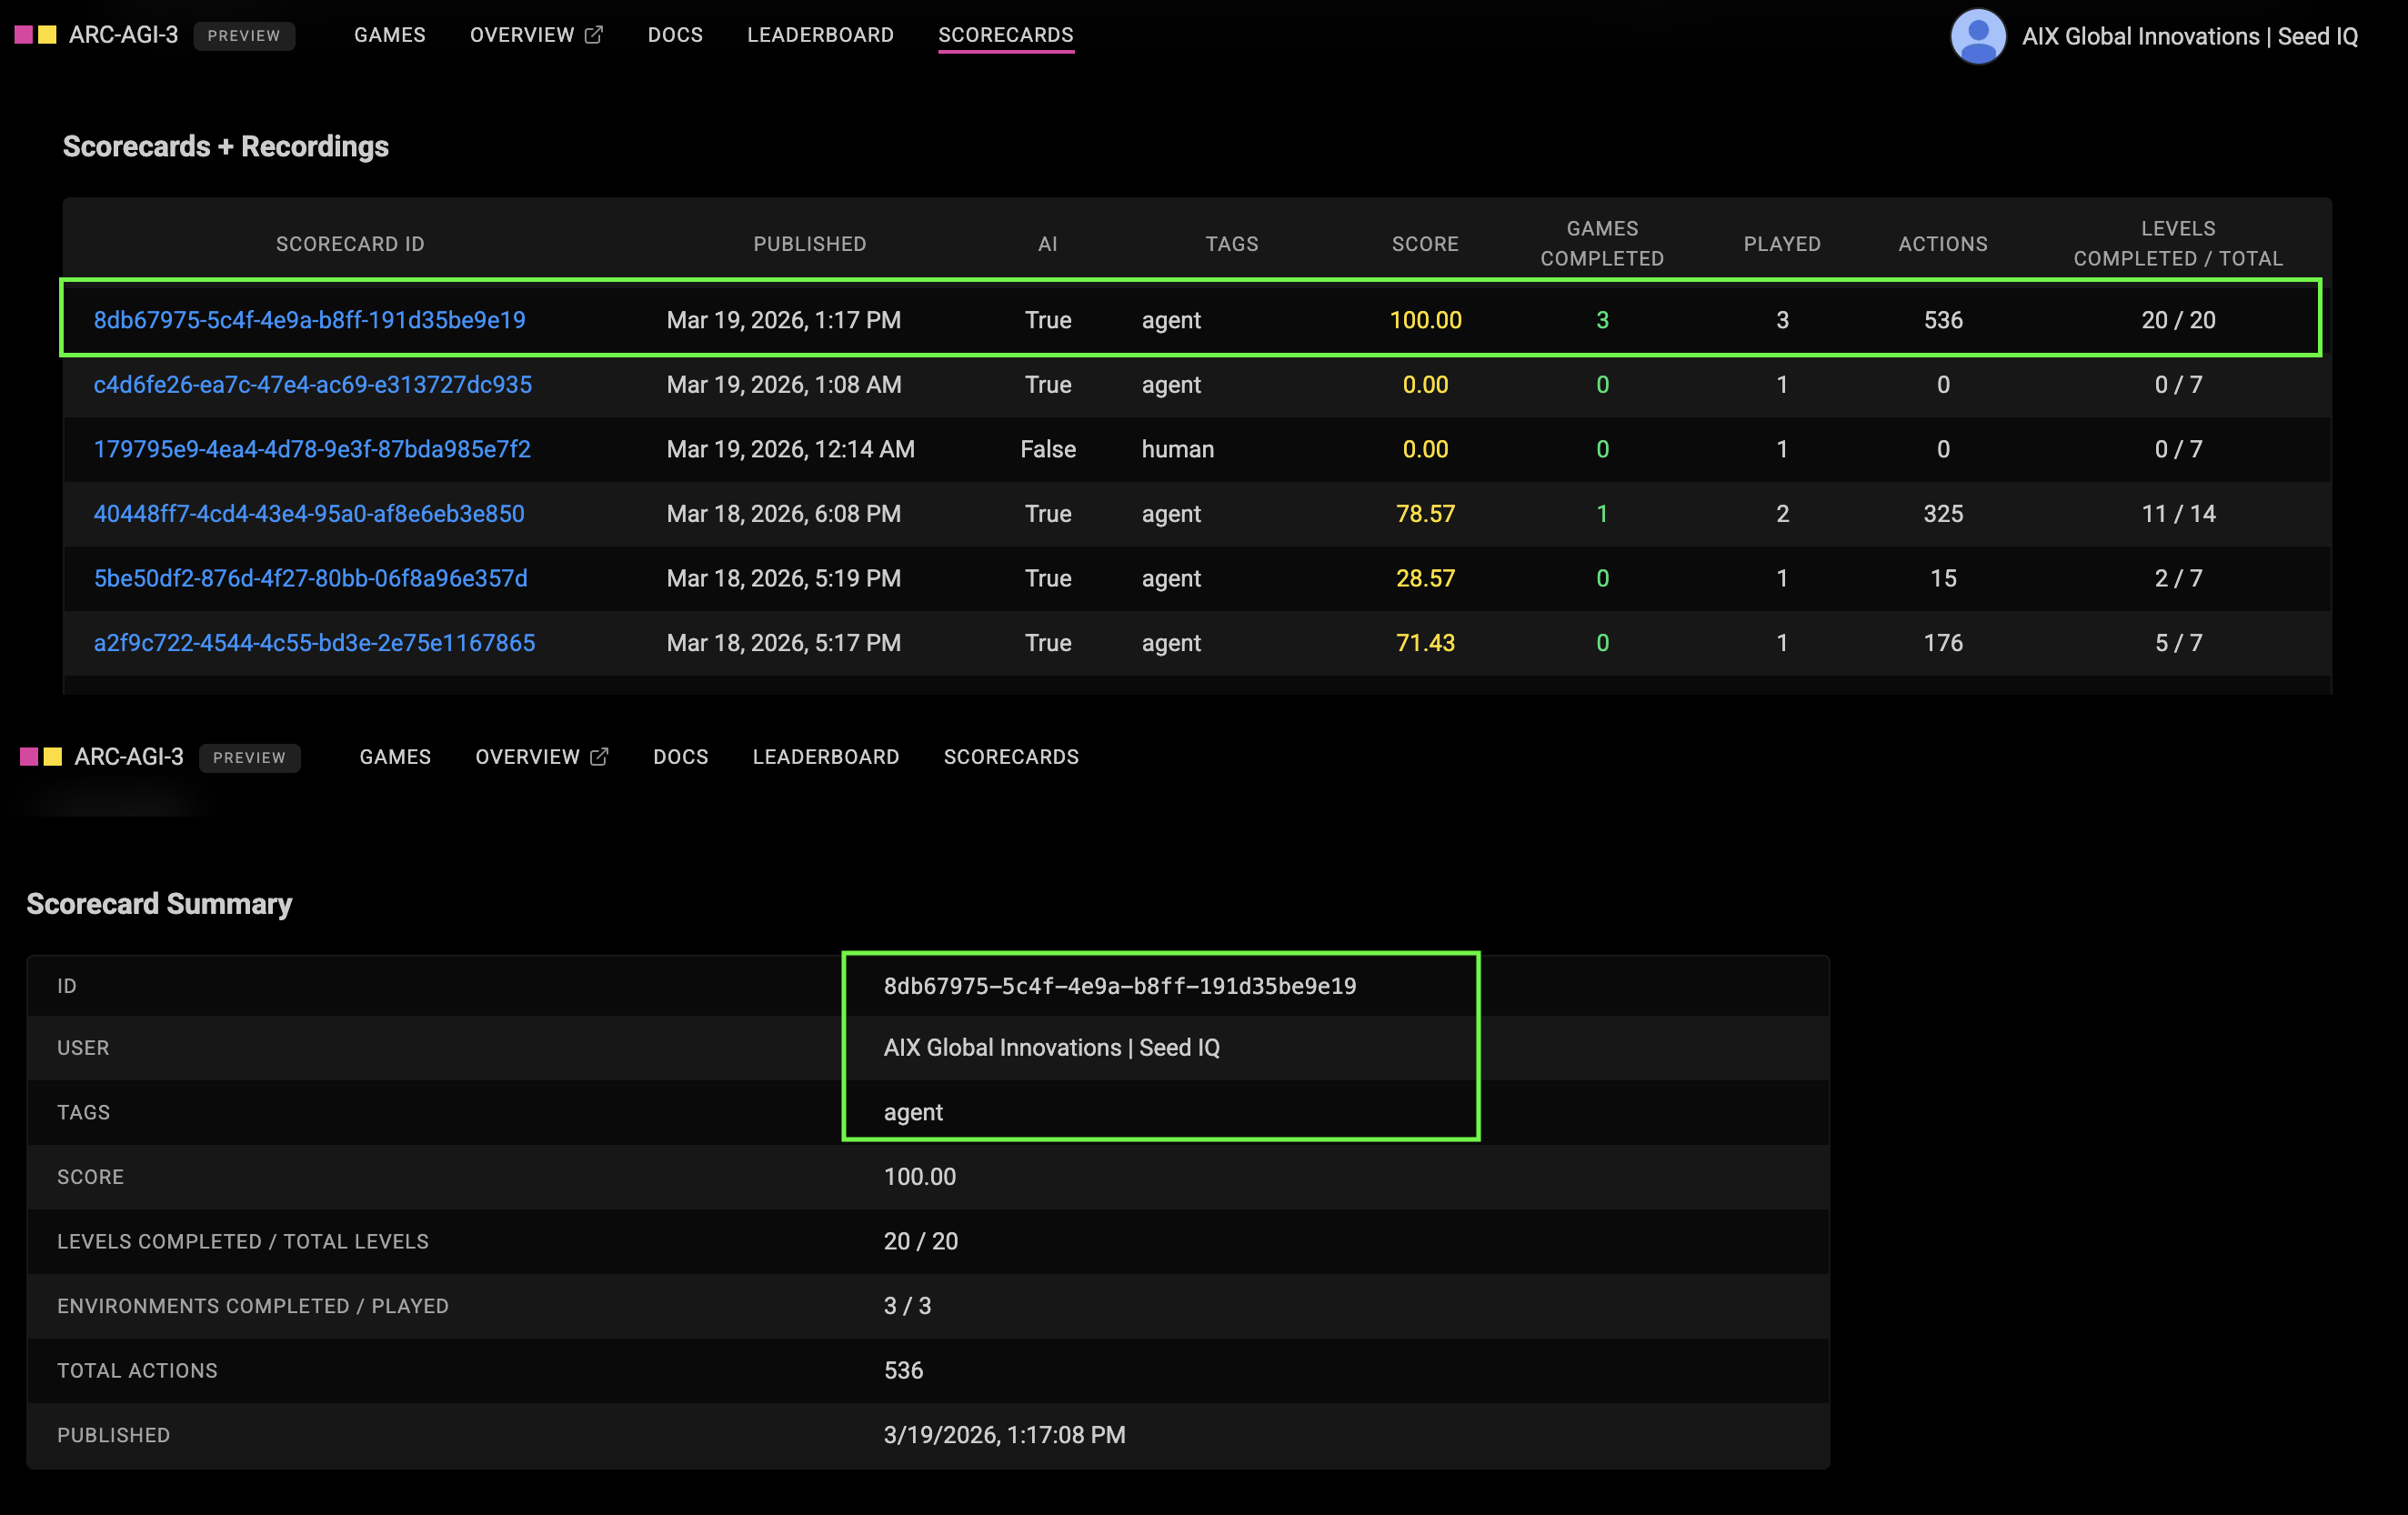Image resolution: width=2408 pixels, height=1515 pixels.
Task: Click the Score column header
Action: (x=1424, y=244)
